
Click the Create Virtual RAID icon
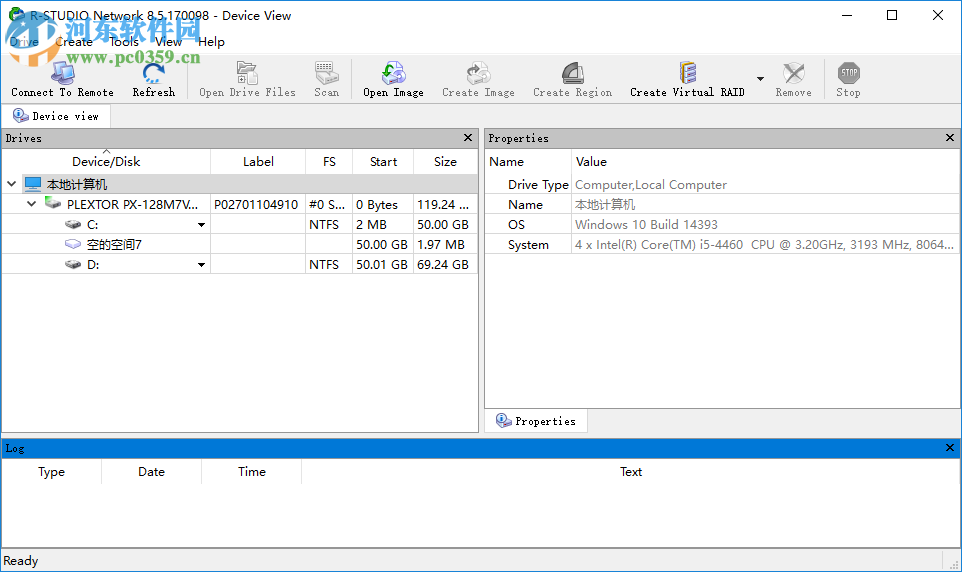click(x=687, y=74)
